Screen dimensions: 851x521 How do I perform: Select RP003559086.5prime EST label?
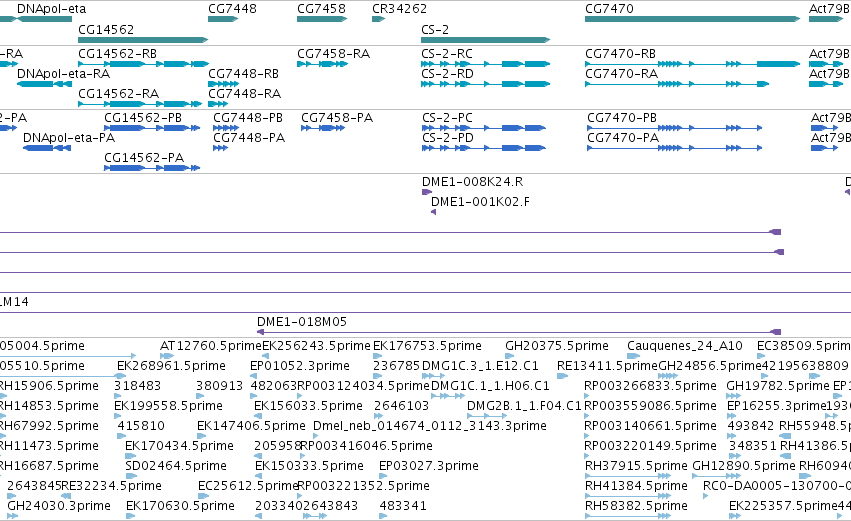[x=650, y=406]
